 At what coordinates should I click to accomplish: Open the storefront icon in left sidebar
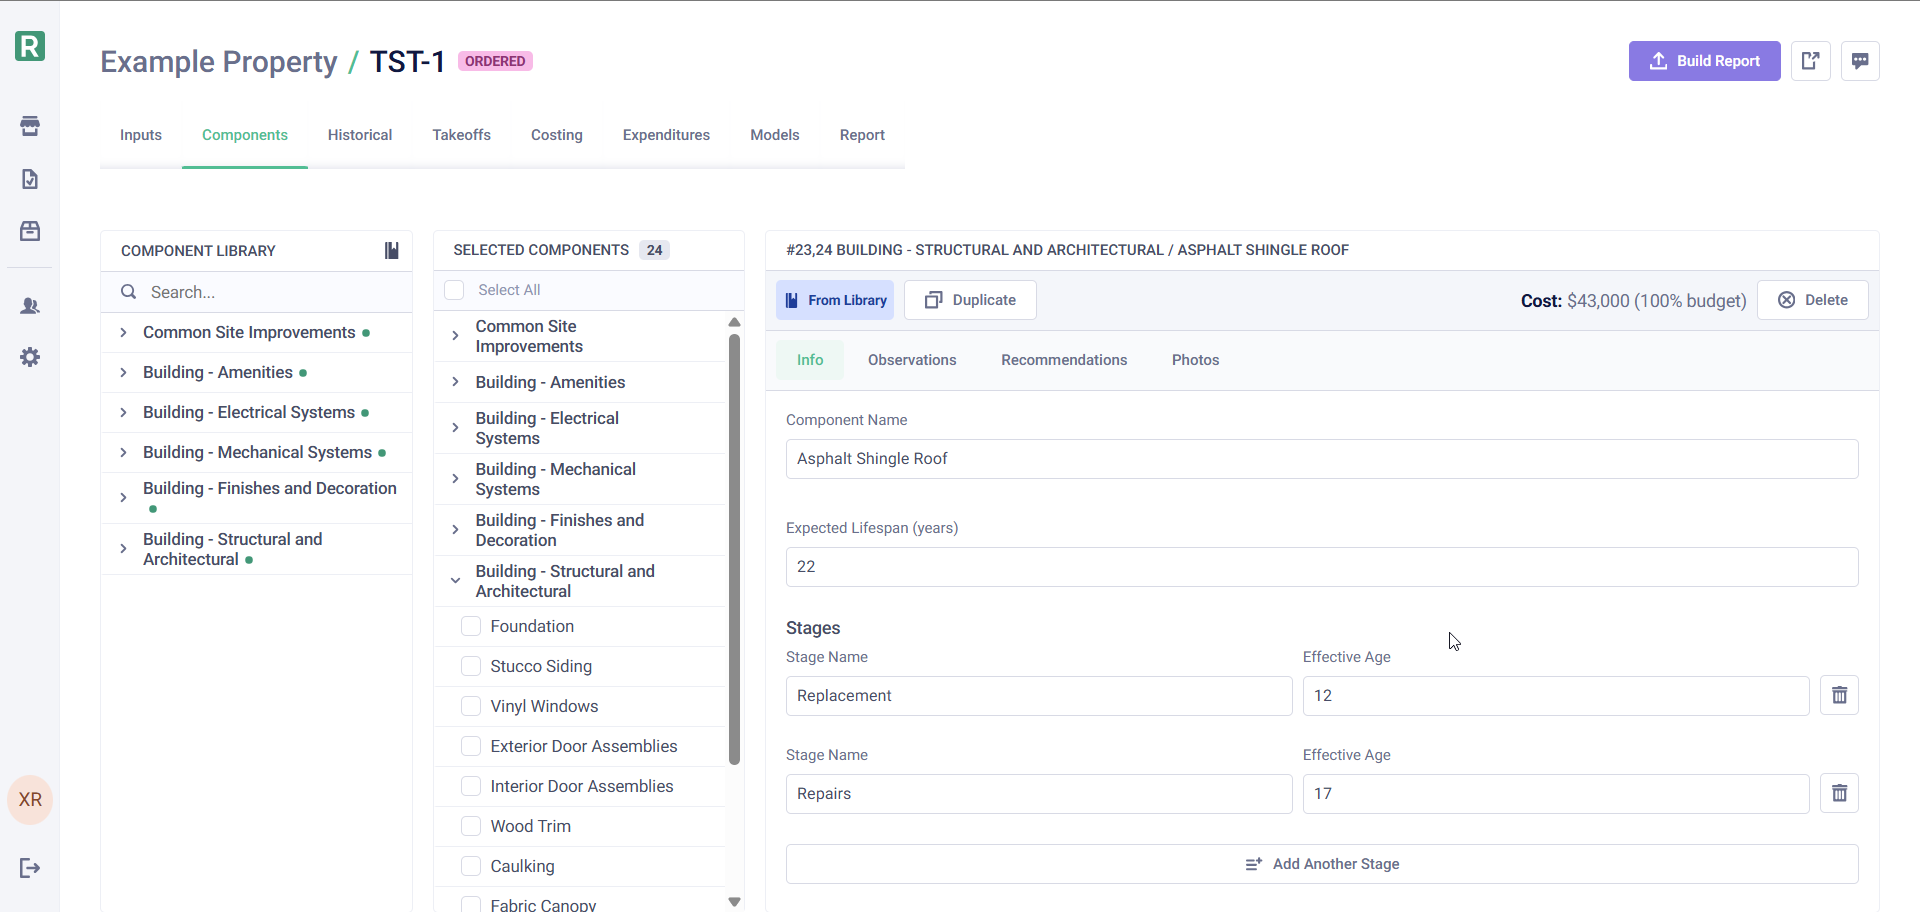pyautogui.click(x=30, y=126)
